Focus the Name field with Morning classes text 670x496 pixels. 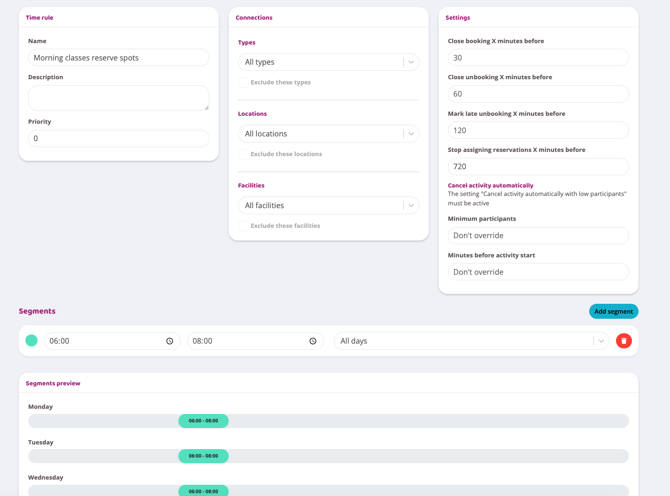[x=118, y=58]
